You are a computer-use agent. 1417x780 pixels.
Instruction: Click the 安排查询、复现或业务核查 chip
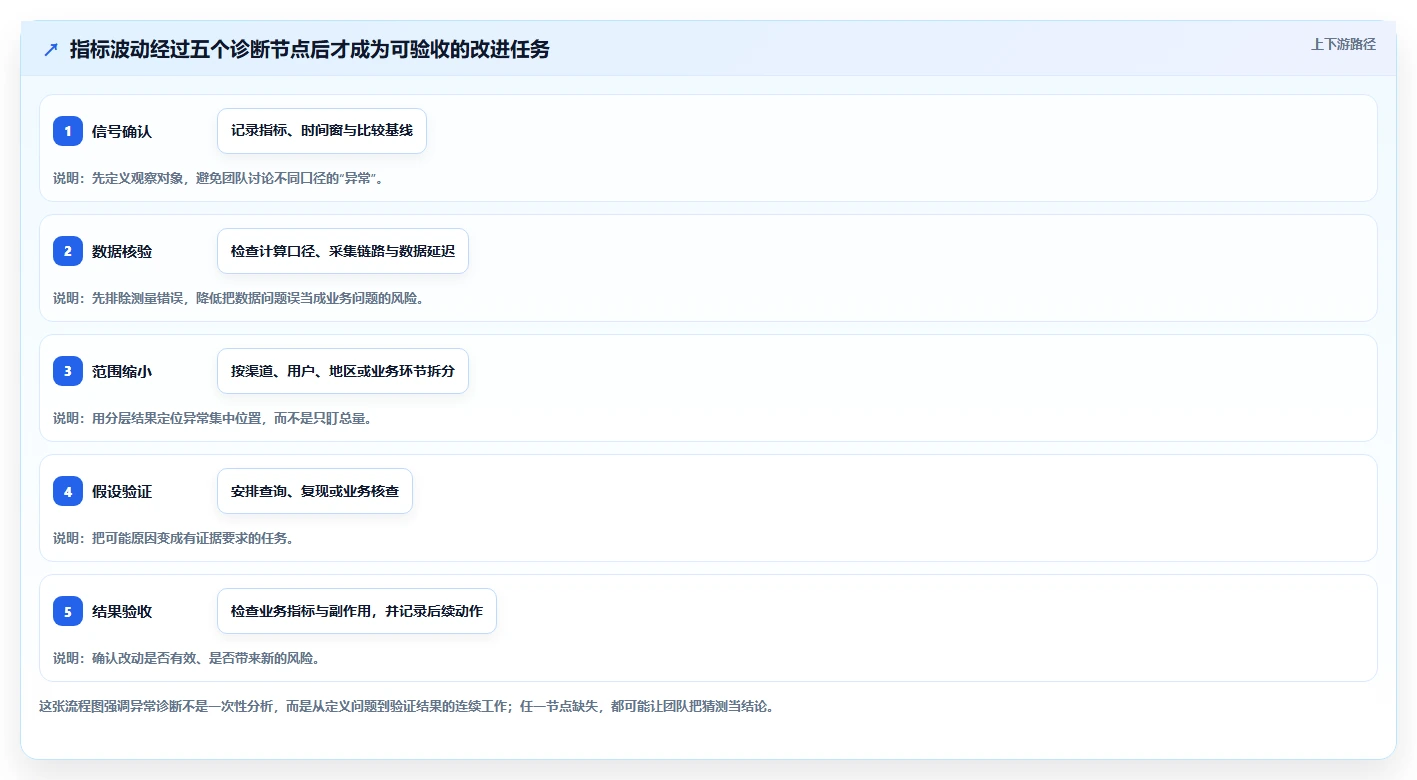(x=315, y=491)
